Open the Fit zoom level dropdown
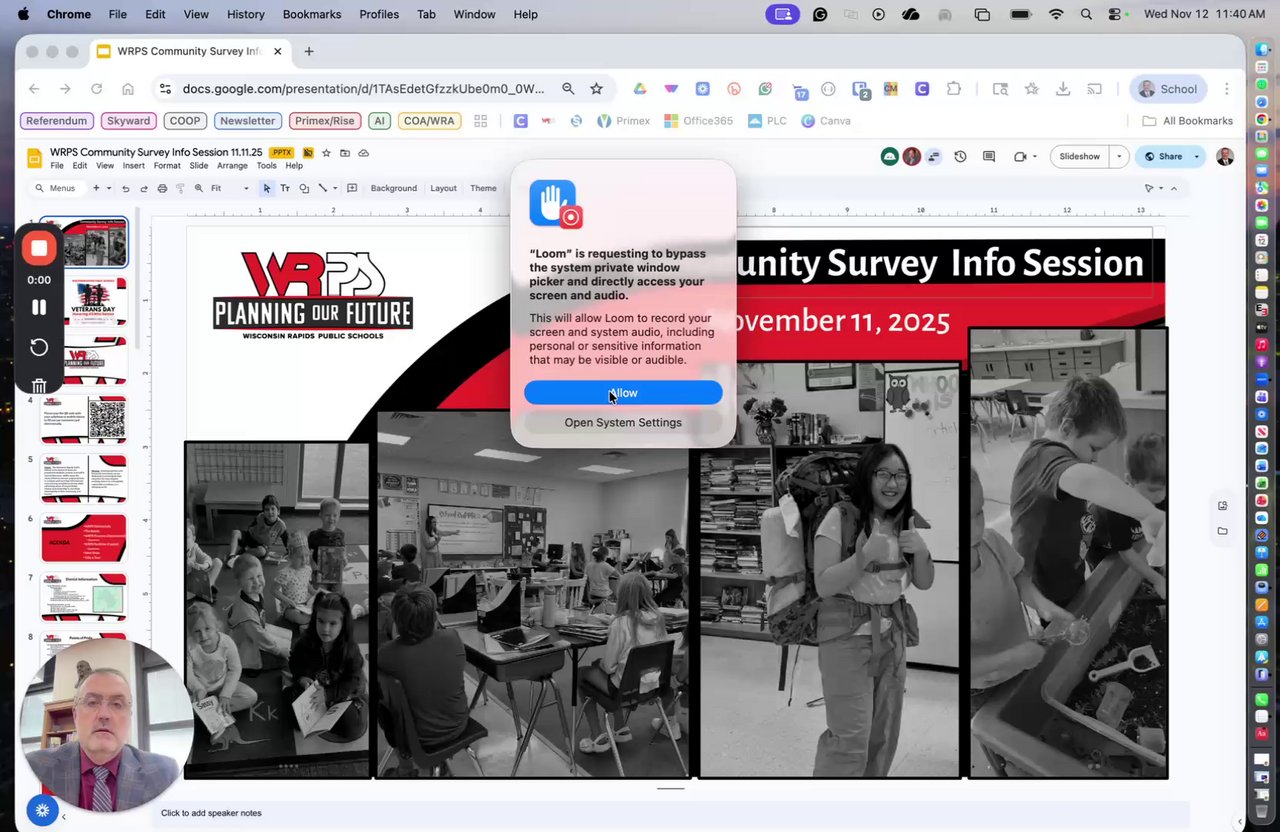 230,188
